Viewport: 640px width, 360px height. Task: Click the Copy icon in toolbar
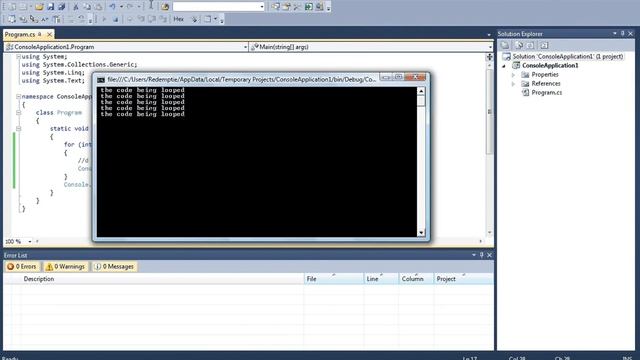click(x=87, y=7)
